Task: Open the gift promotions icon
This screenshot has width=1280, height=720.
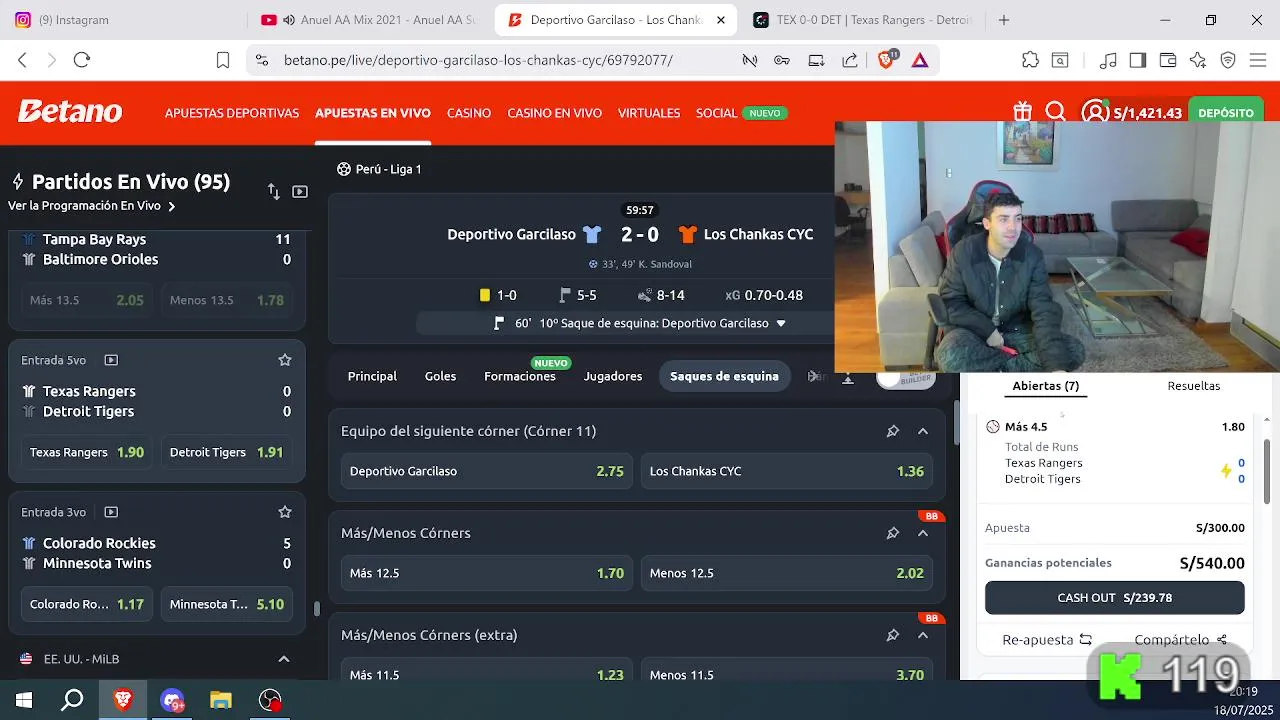Action: pyautogui.click(x=1022, y=112)
